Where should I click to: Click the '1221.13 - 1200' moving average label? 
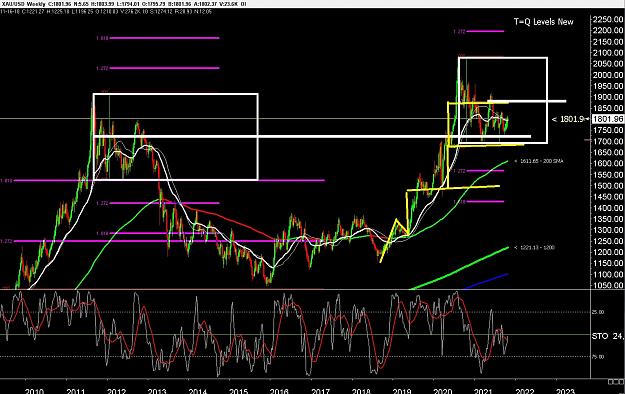tap(535, 248)
